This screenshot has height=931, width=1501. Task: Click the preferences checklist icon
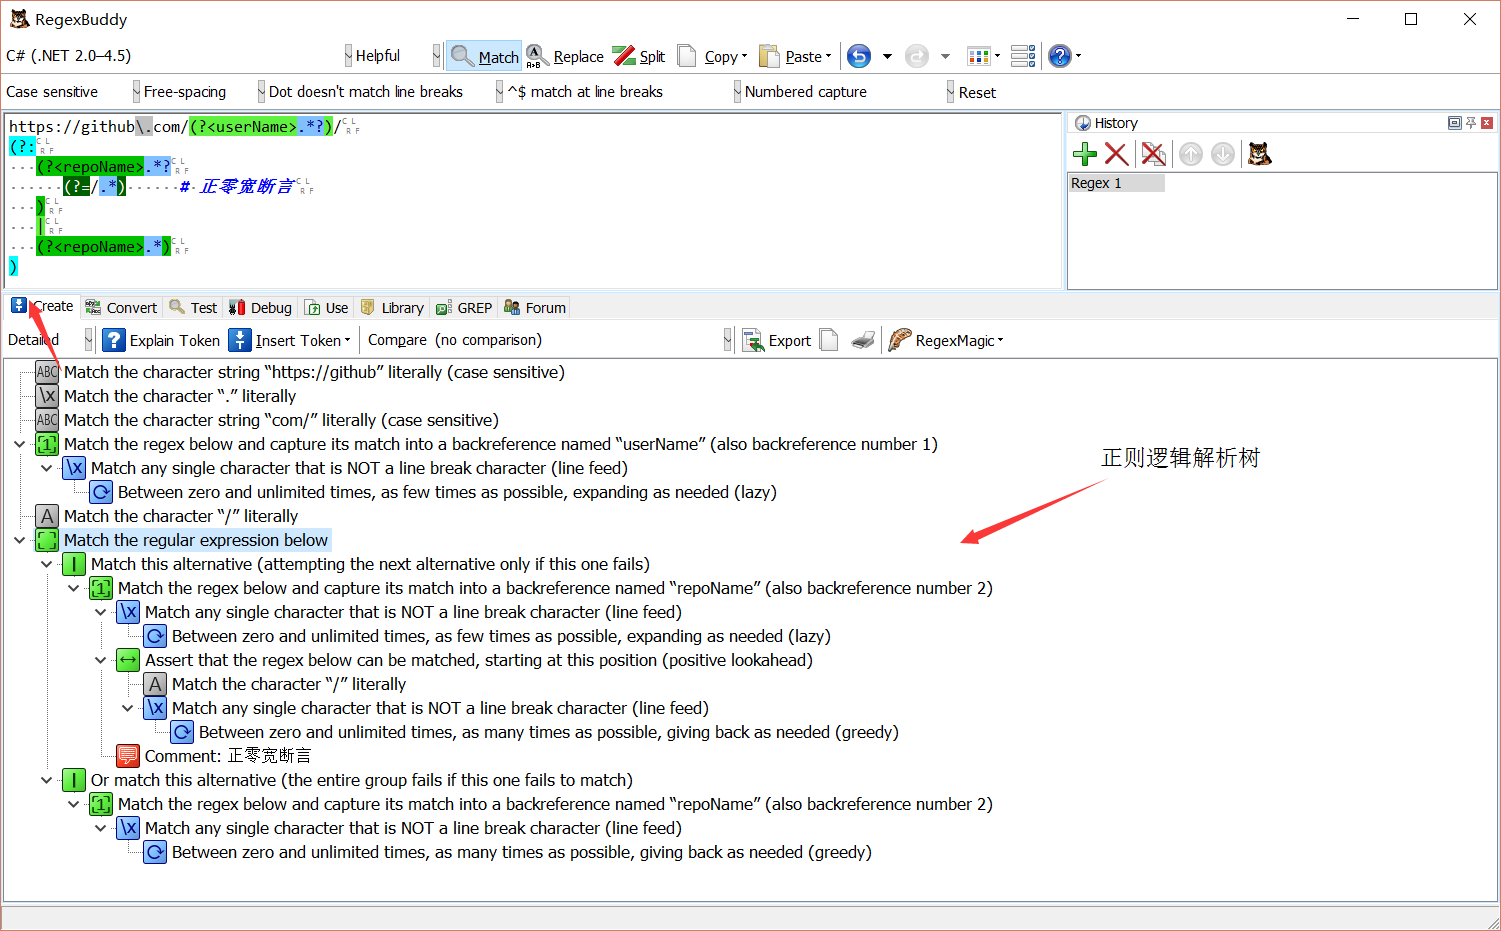1023,57
